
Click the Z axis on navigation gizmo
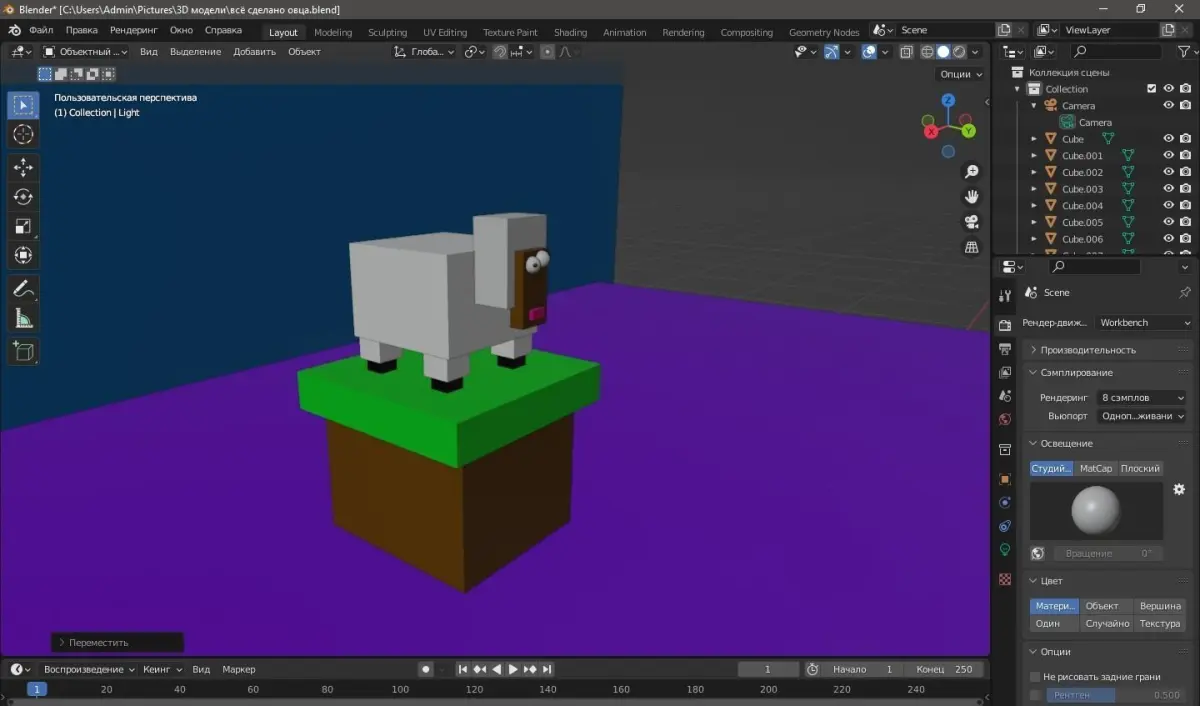(x=948, y=100)
